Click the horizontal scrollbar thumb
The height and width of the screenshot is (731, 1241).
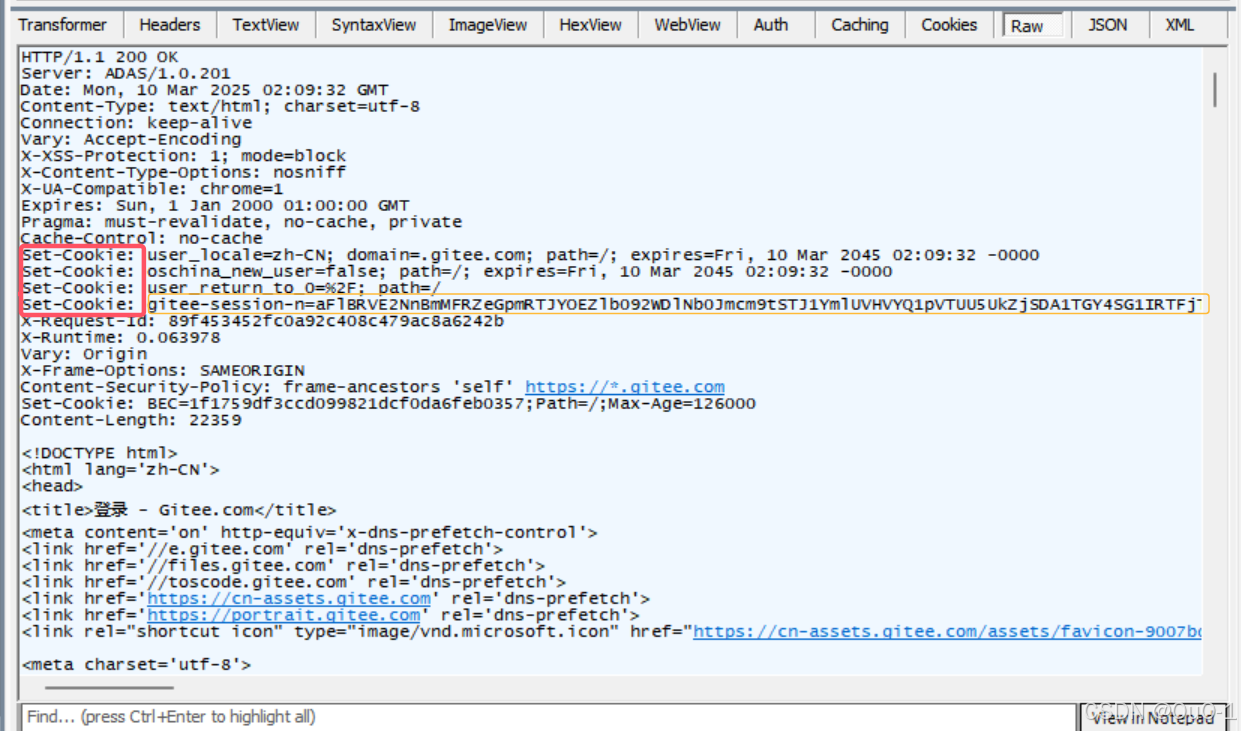coord(109,687)
